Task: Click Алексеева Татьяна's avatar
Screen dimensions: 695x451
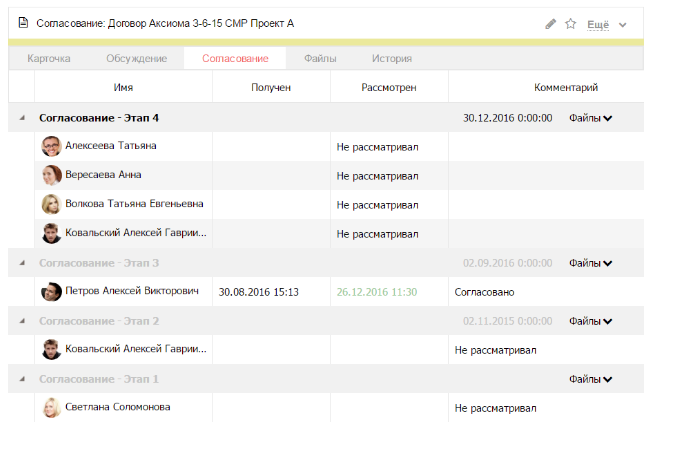Action: [x=51, y=146]
